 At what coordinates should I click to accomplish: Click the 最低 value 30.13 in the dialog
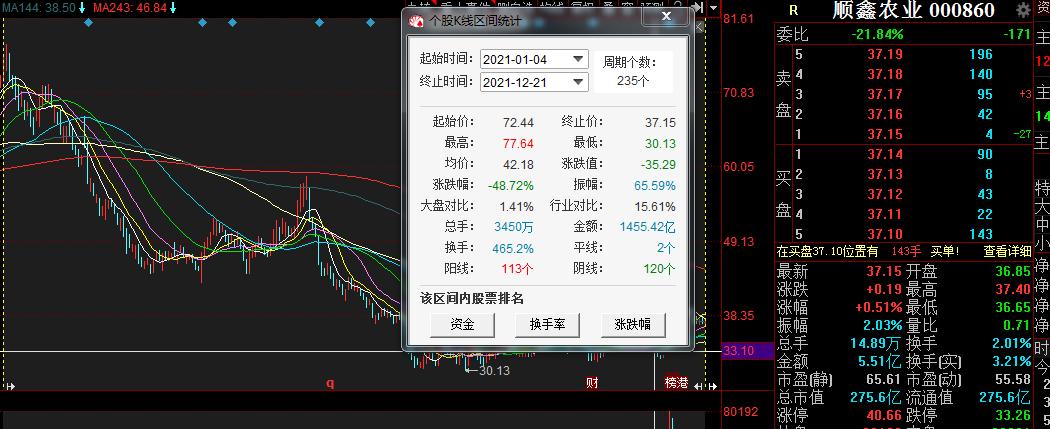(660, 143)
